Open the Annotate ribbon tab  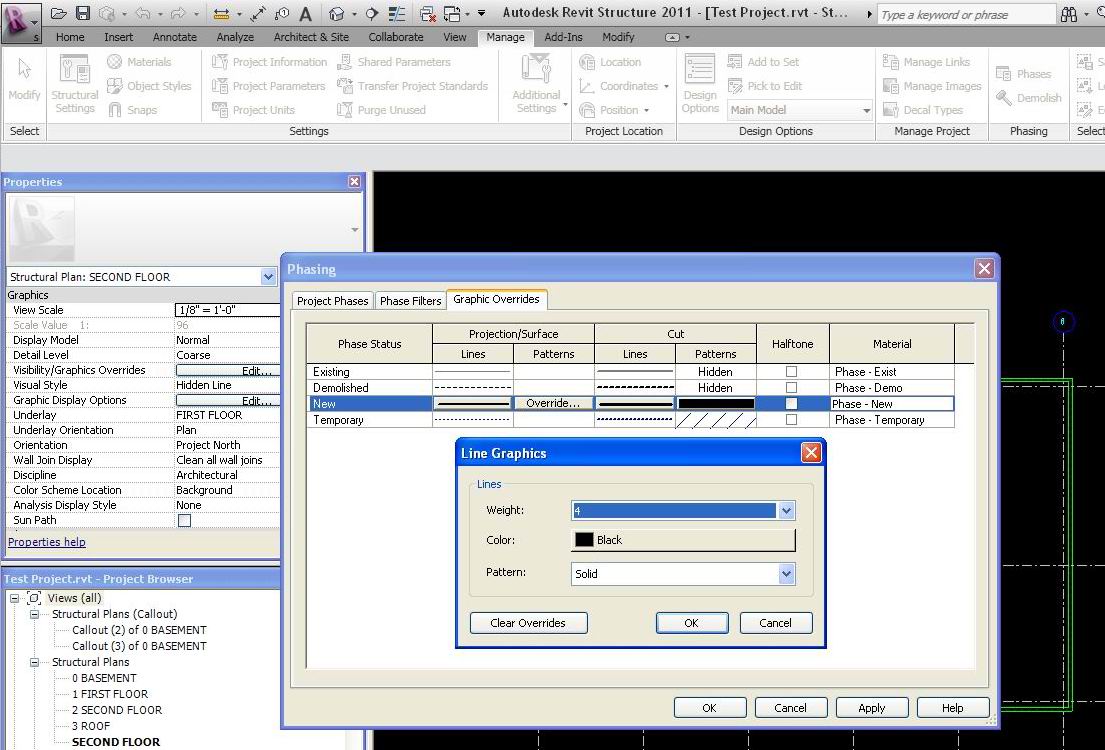(175, 37)
